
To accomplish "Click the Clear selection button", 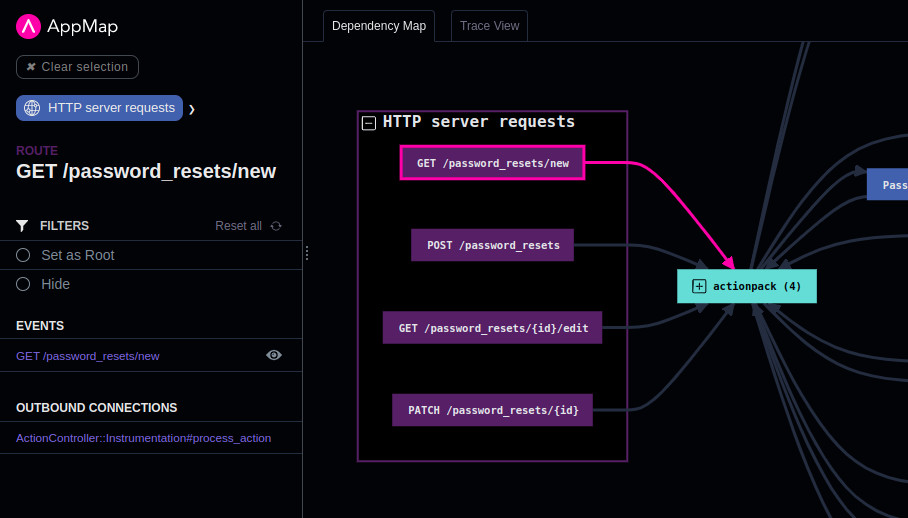I will point(77,67).
